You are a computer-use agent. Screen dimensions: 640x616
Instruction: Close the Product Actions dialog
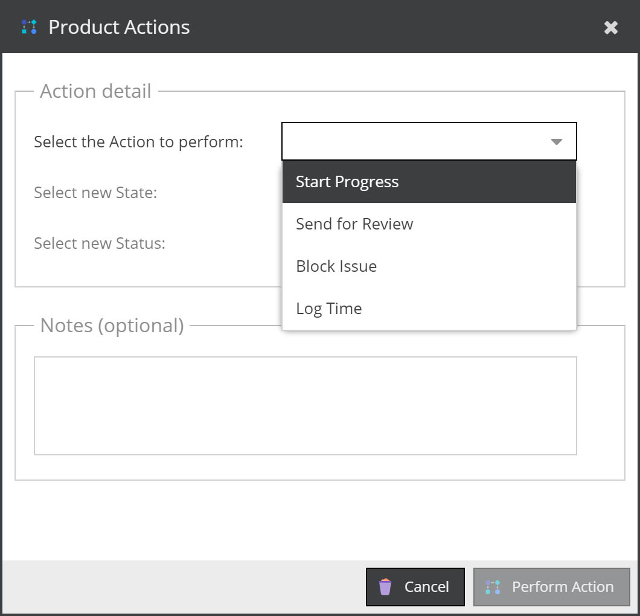[x=611, y=28]
